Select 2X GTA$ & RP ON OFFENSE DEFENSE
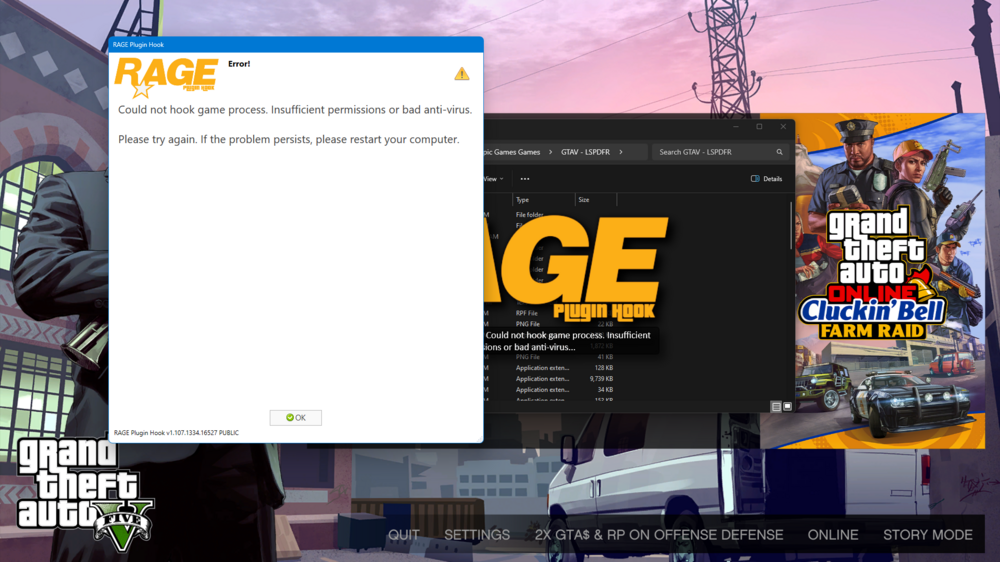This screenshot has width=1000, height=562. pyautogui.click(x=659, y=535)
